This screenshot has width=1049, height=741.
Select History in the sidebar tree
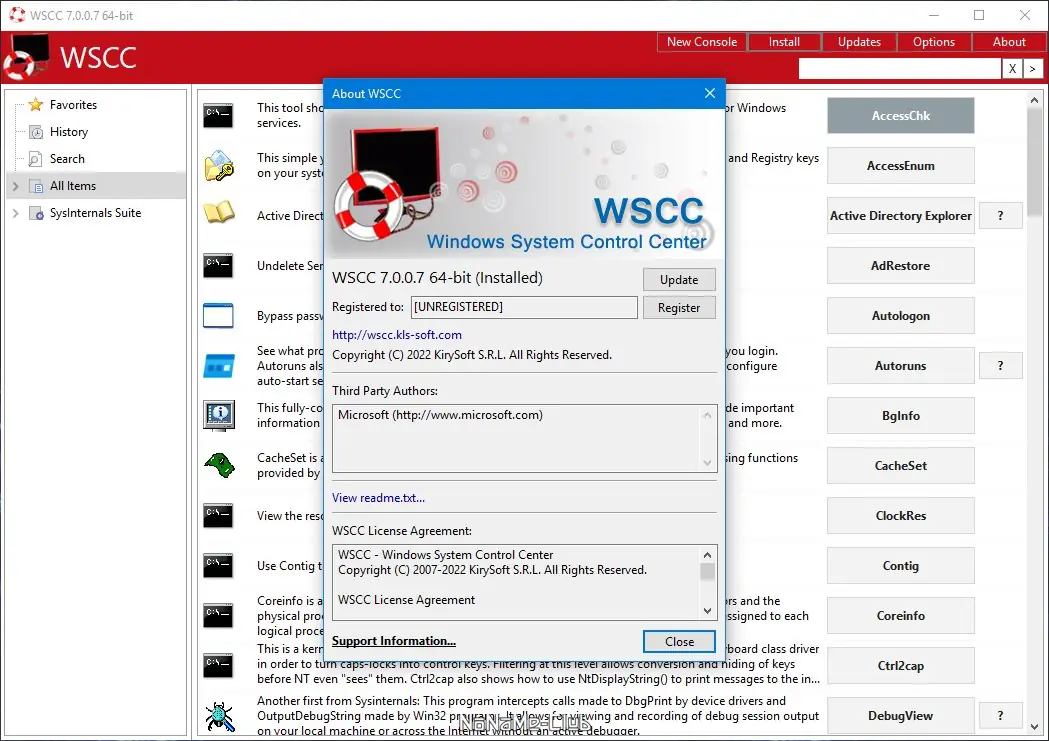[69, 132]
